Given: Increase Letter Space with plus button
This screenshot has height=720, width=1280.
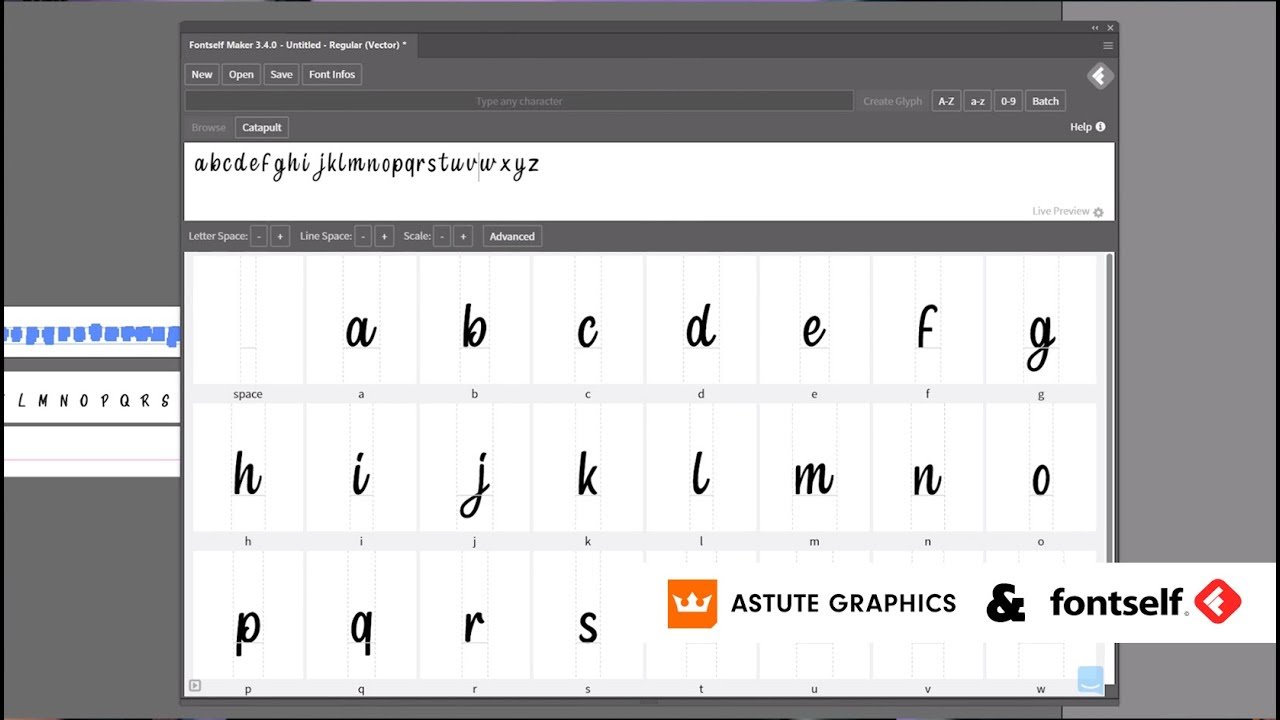Looking at the screenshot, I should click(279, 236).
